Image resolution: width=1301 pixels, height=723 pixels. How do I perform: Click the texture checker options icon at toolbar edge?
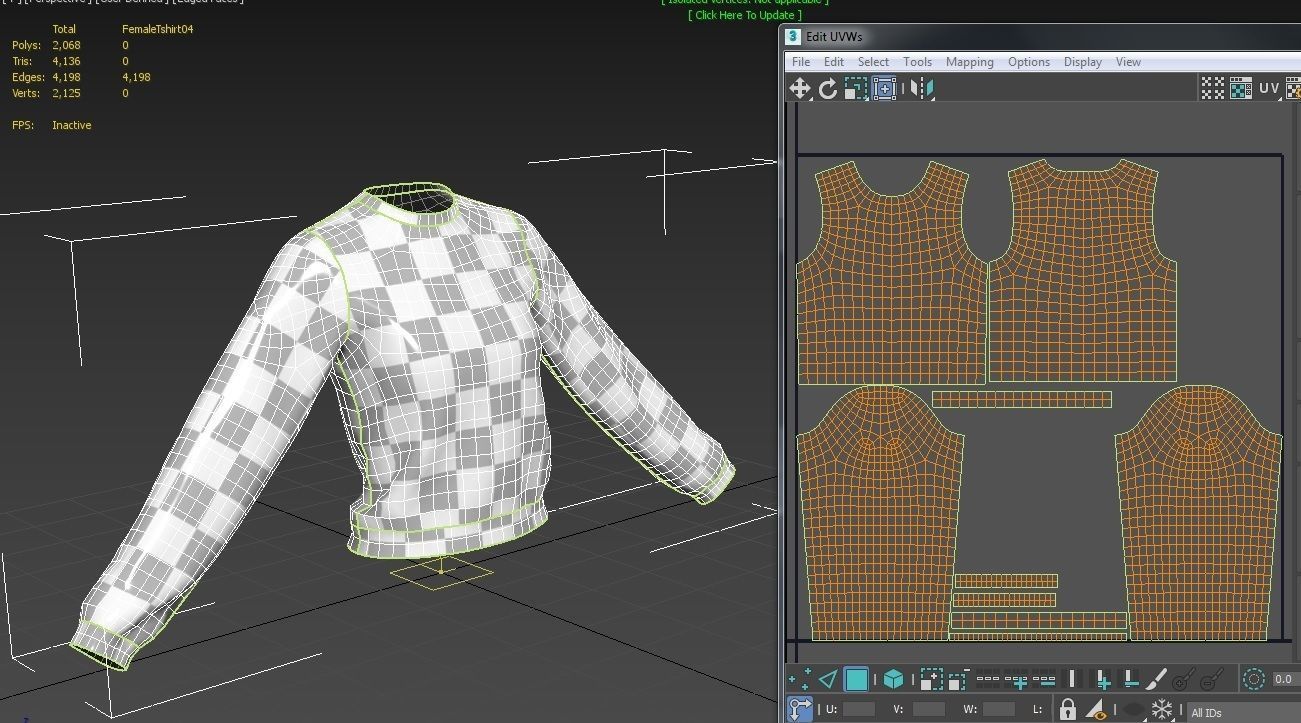click(x=1293, y=88)
